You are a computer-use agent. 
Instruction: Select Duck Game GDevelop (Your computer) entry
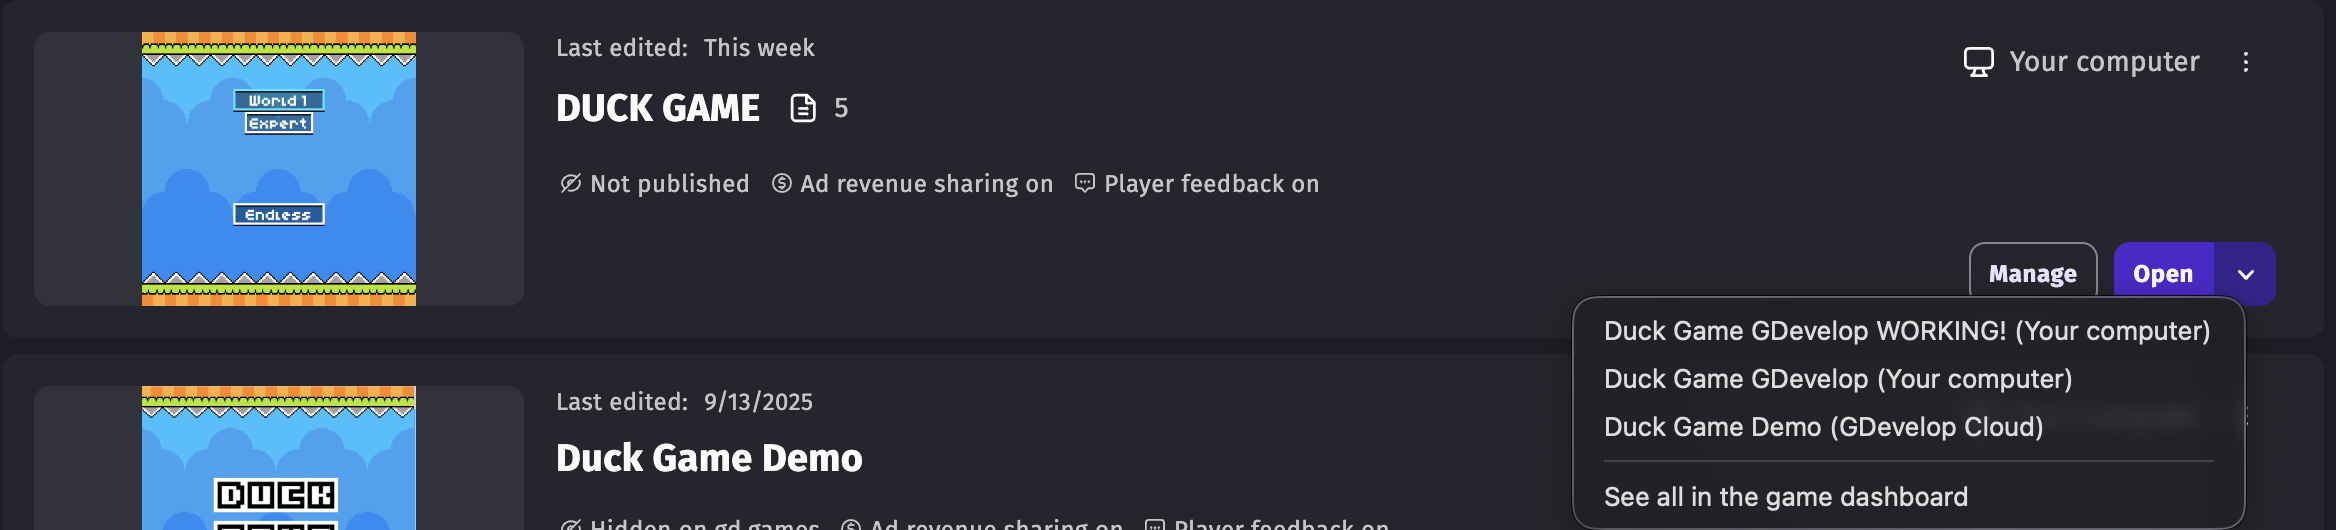[x=1838, y=379]
